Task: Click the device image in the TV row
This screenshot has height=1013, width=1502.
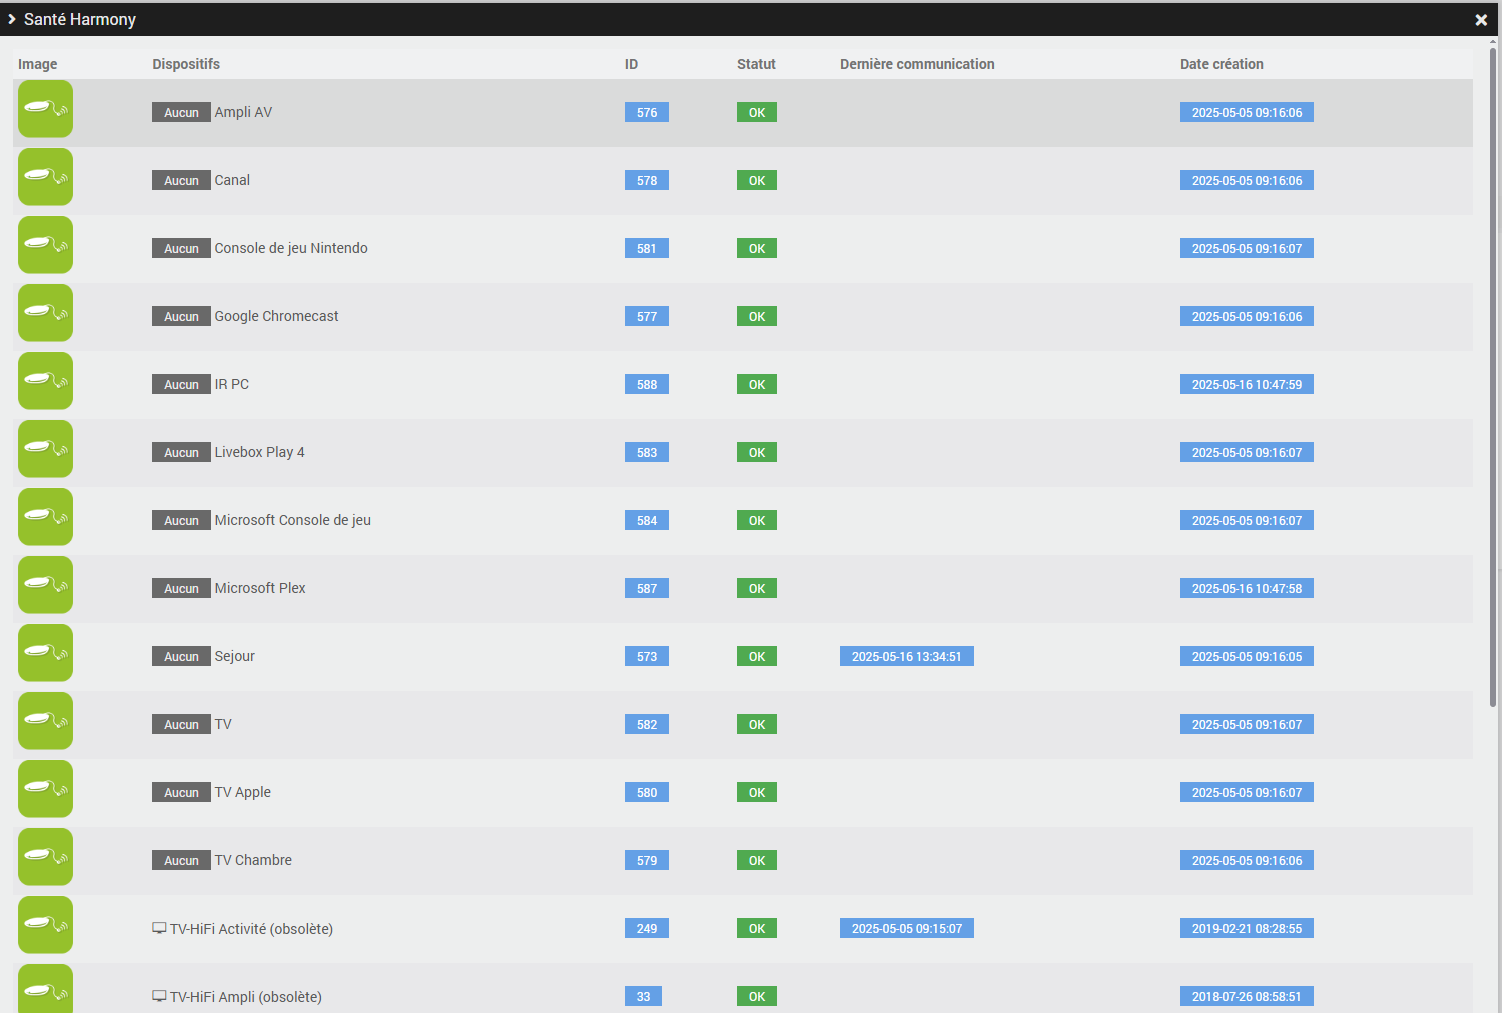Action: [x=45, y=721]
